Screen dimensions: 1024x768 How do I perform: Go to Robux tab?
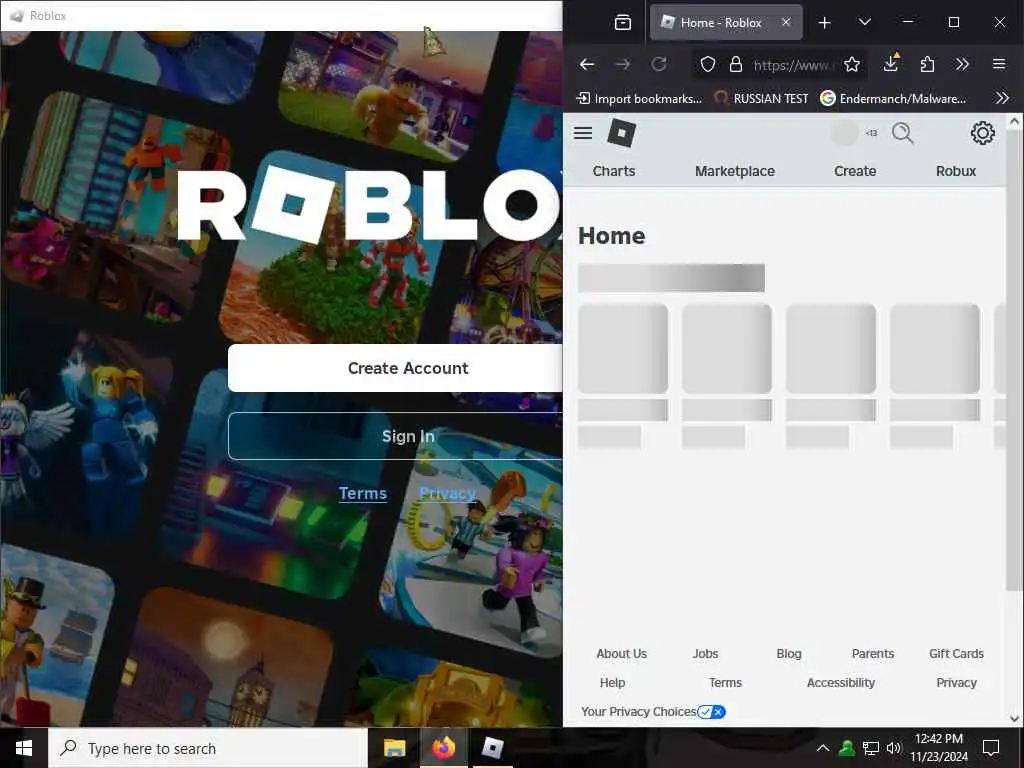(x=955, y=171)
